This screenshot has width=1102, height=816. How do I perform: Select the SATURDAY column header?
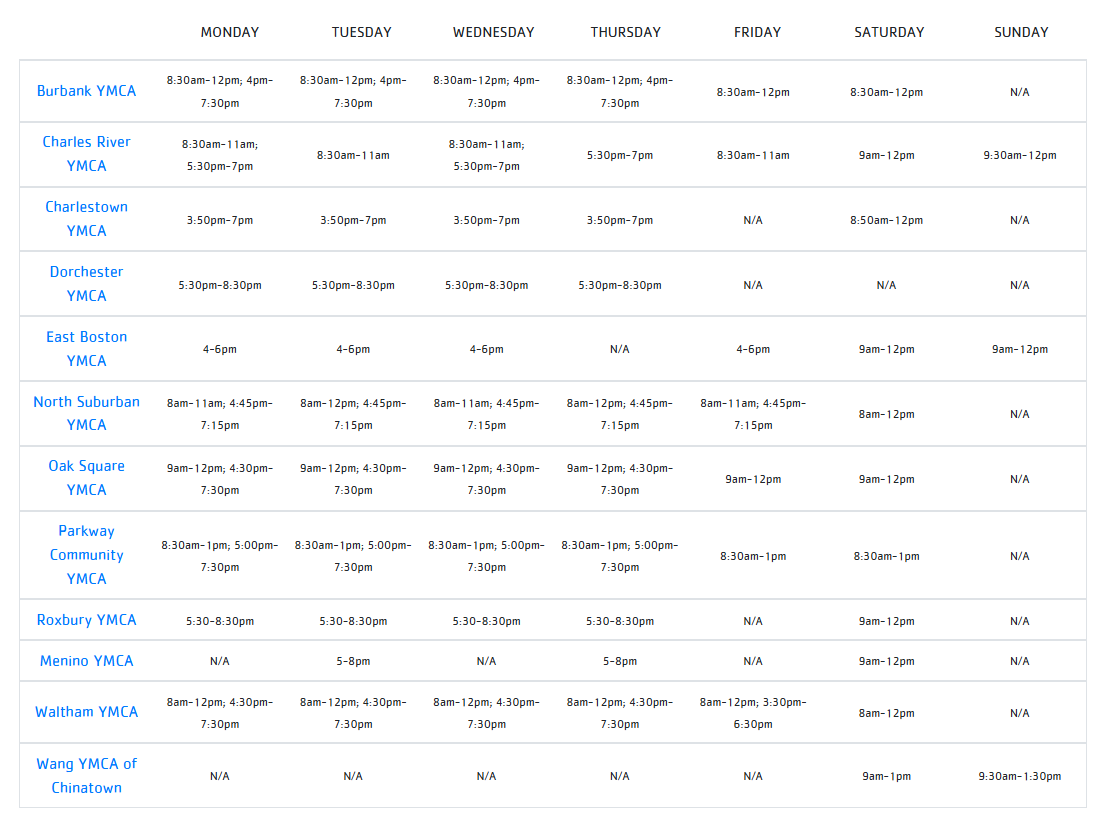pyautogui.click(x=889, y=32)
